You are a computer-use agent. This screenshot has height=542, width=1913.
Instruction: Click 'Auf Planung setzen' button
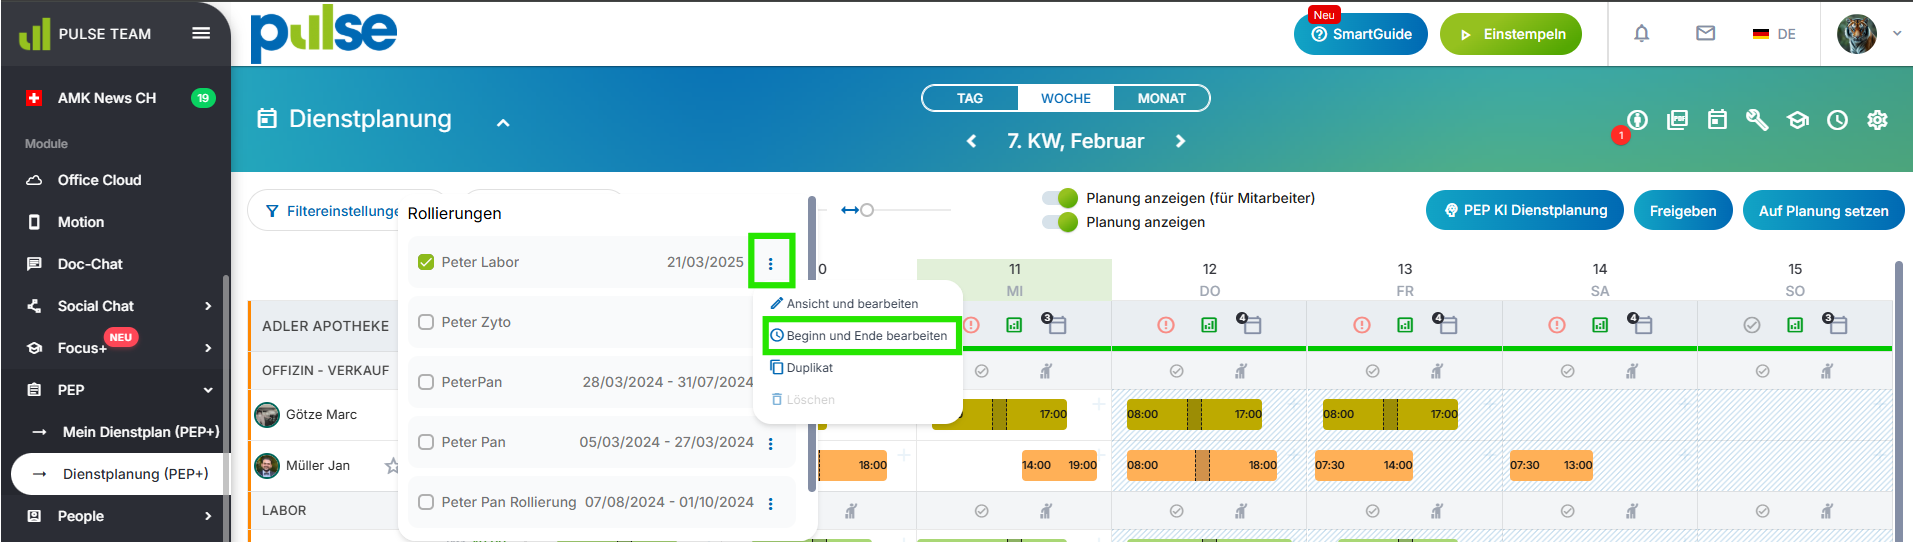[x=1824, y=210]
